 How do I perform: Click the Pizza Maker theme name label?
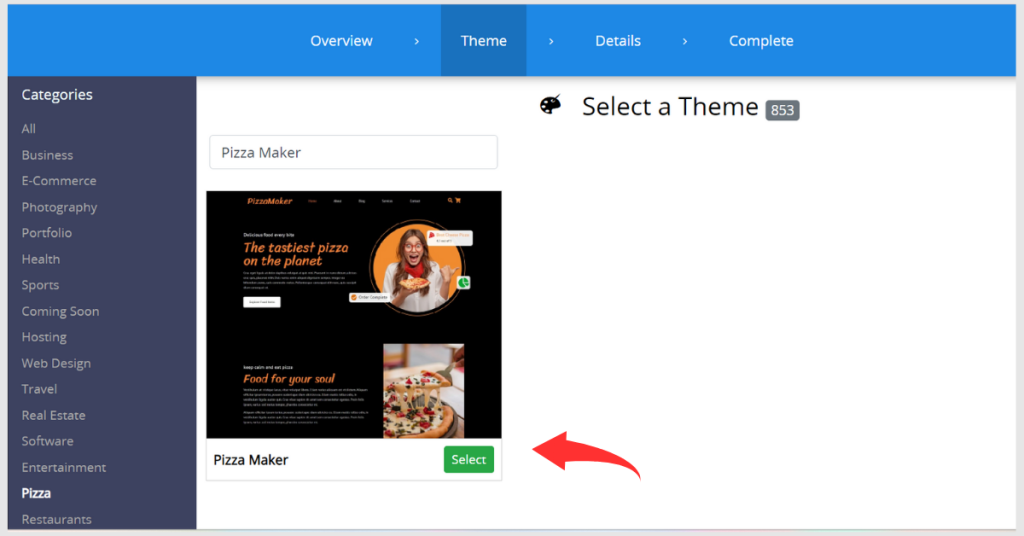(251, 460)
